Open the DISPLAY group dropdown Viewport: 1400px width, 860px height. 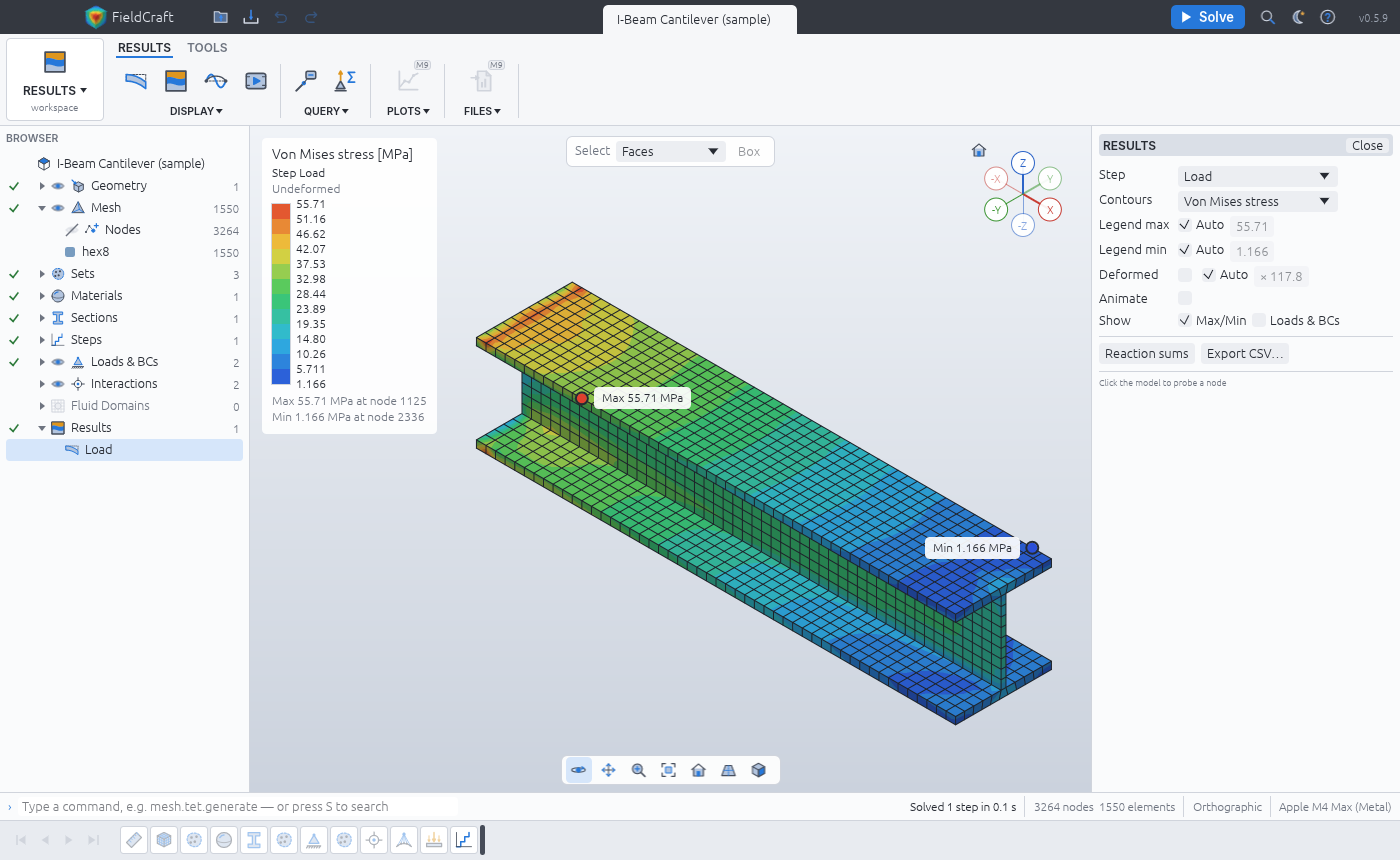click(196, 111)
